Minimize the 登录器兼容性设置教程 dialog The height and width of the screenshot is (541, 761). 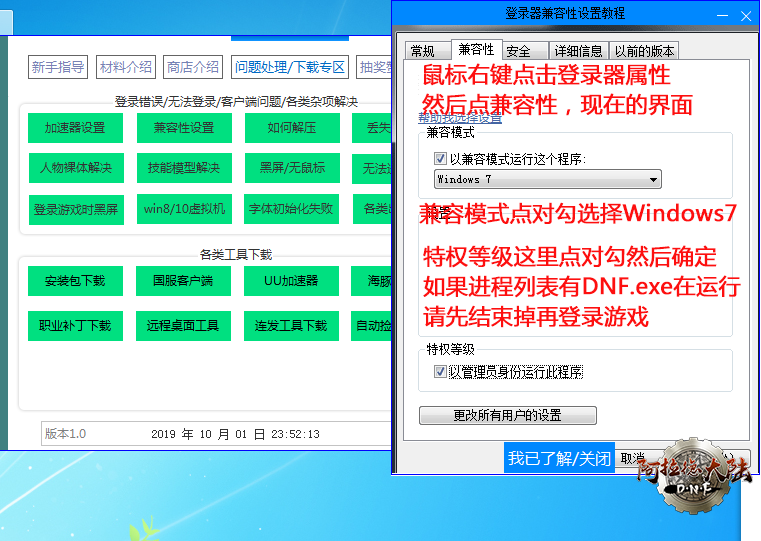(718, 14)
